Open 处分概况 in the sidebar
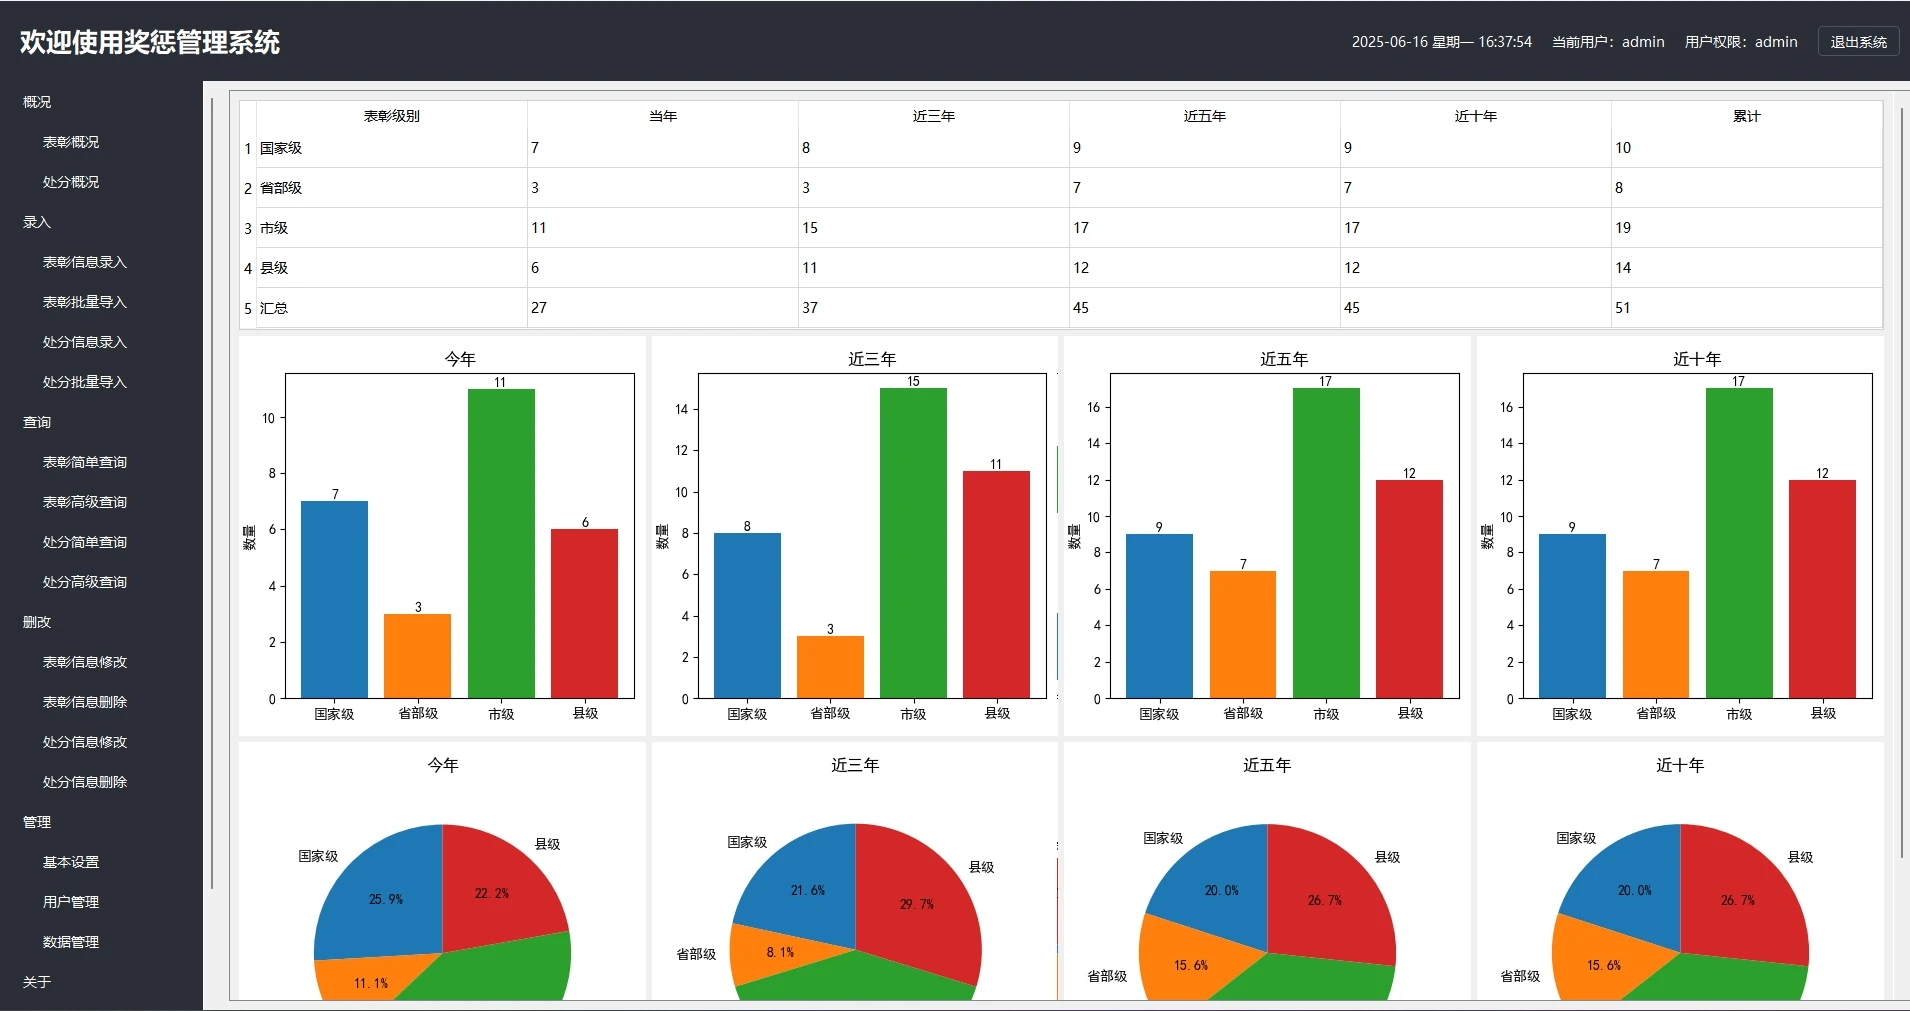The height and width of the screenshot is (1011, 1910). [x=71, y=182]
